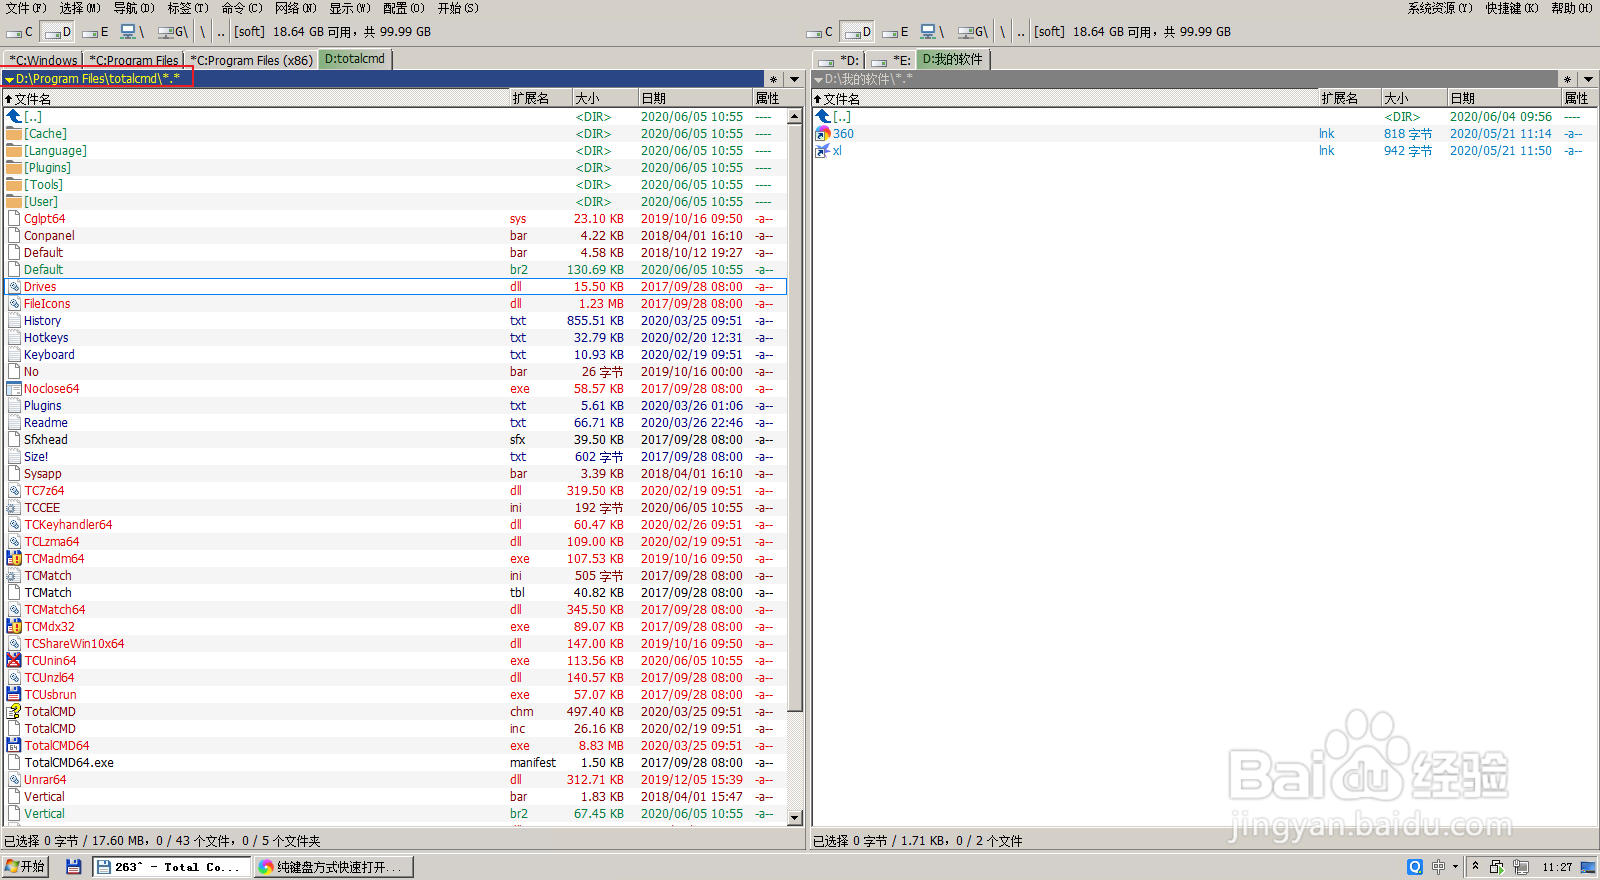This screenshot has height=880, width=1600.
Task: Open the 网络(N) menu
Action: [x=296, y=8]
